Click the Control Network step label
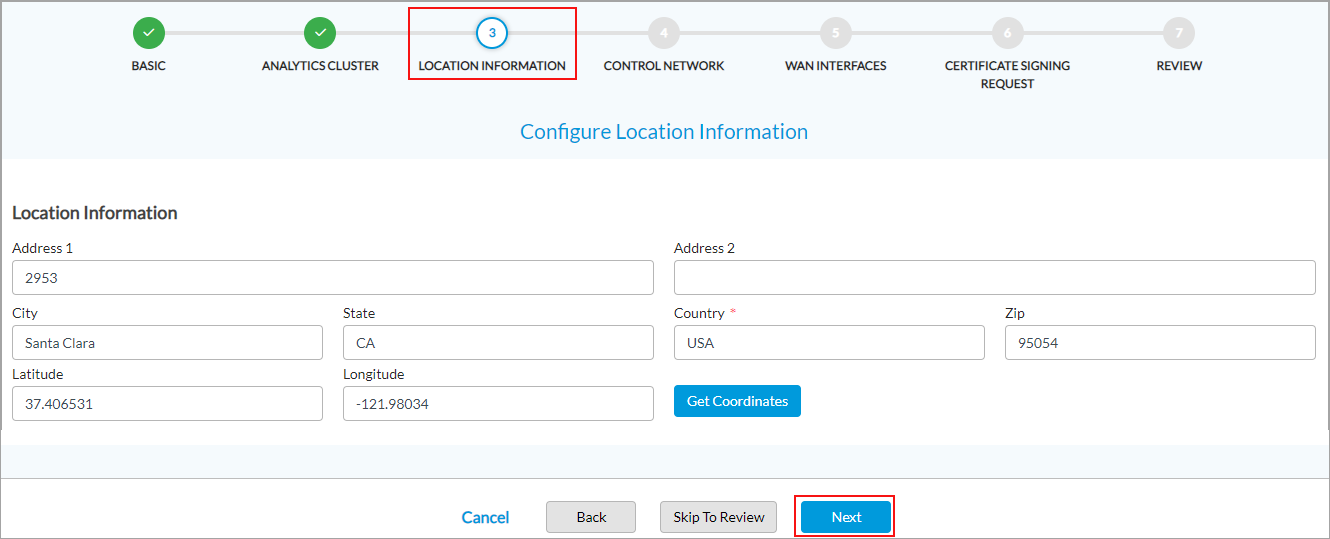Viewport: 1330px width, 539px height. click(x=664, y=66)
